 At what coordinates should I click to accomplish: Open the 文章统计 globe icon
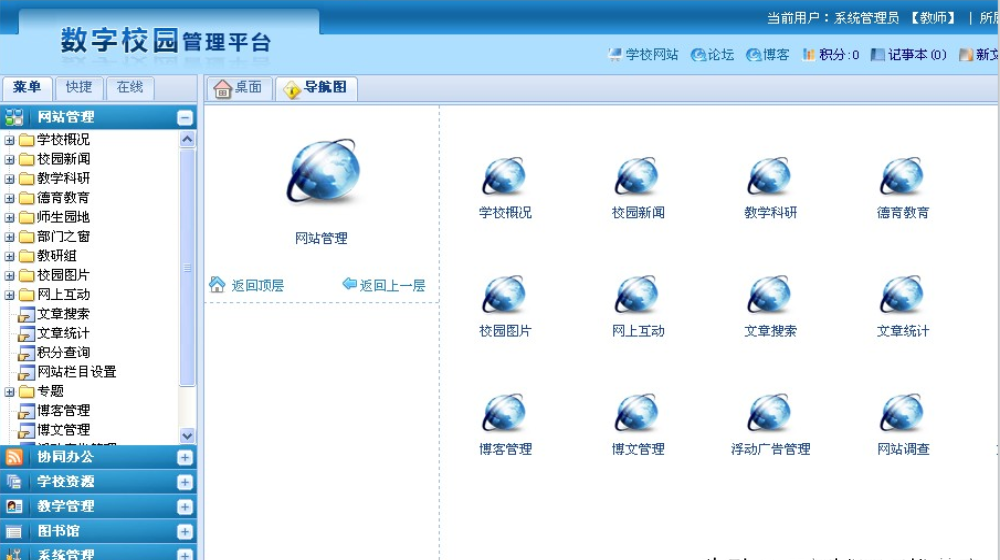click(x=902, y=294)
